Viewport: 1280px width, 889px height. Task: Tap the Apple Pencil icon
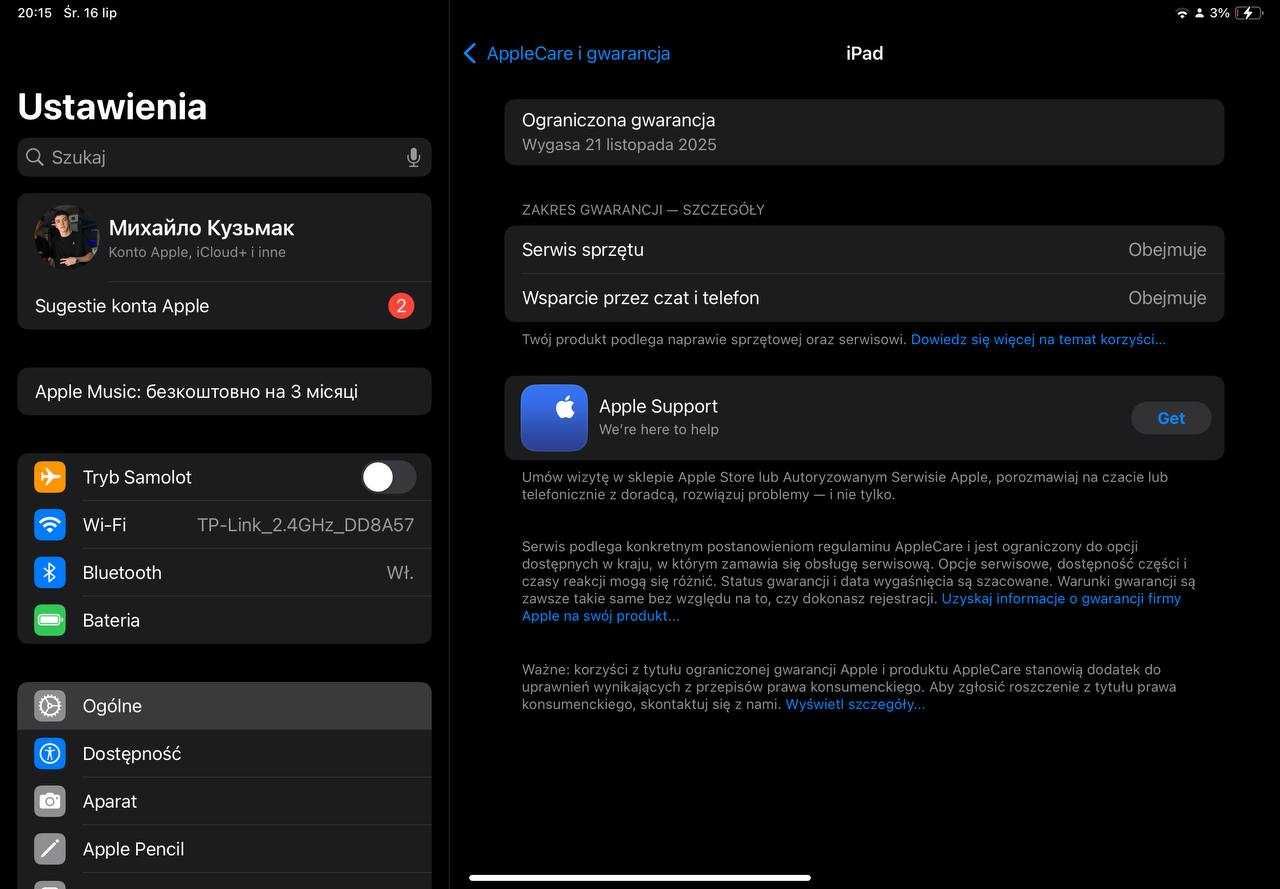click(50, 849)
